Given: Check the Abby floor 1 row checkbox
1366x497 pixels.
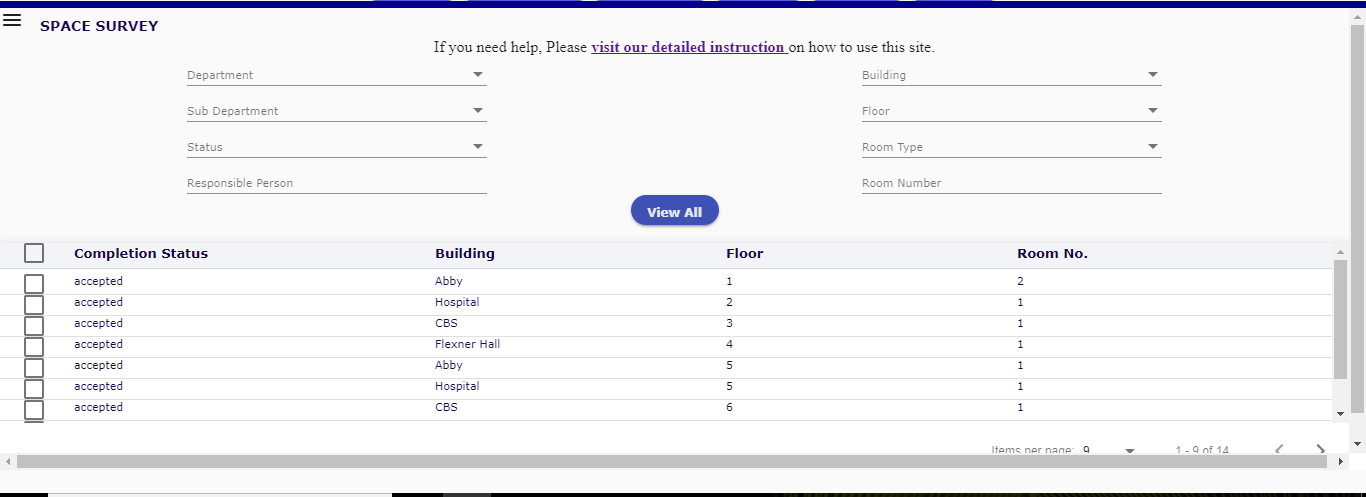Looking at the screenshot, I should pos(34,283).
